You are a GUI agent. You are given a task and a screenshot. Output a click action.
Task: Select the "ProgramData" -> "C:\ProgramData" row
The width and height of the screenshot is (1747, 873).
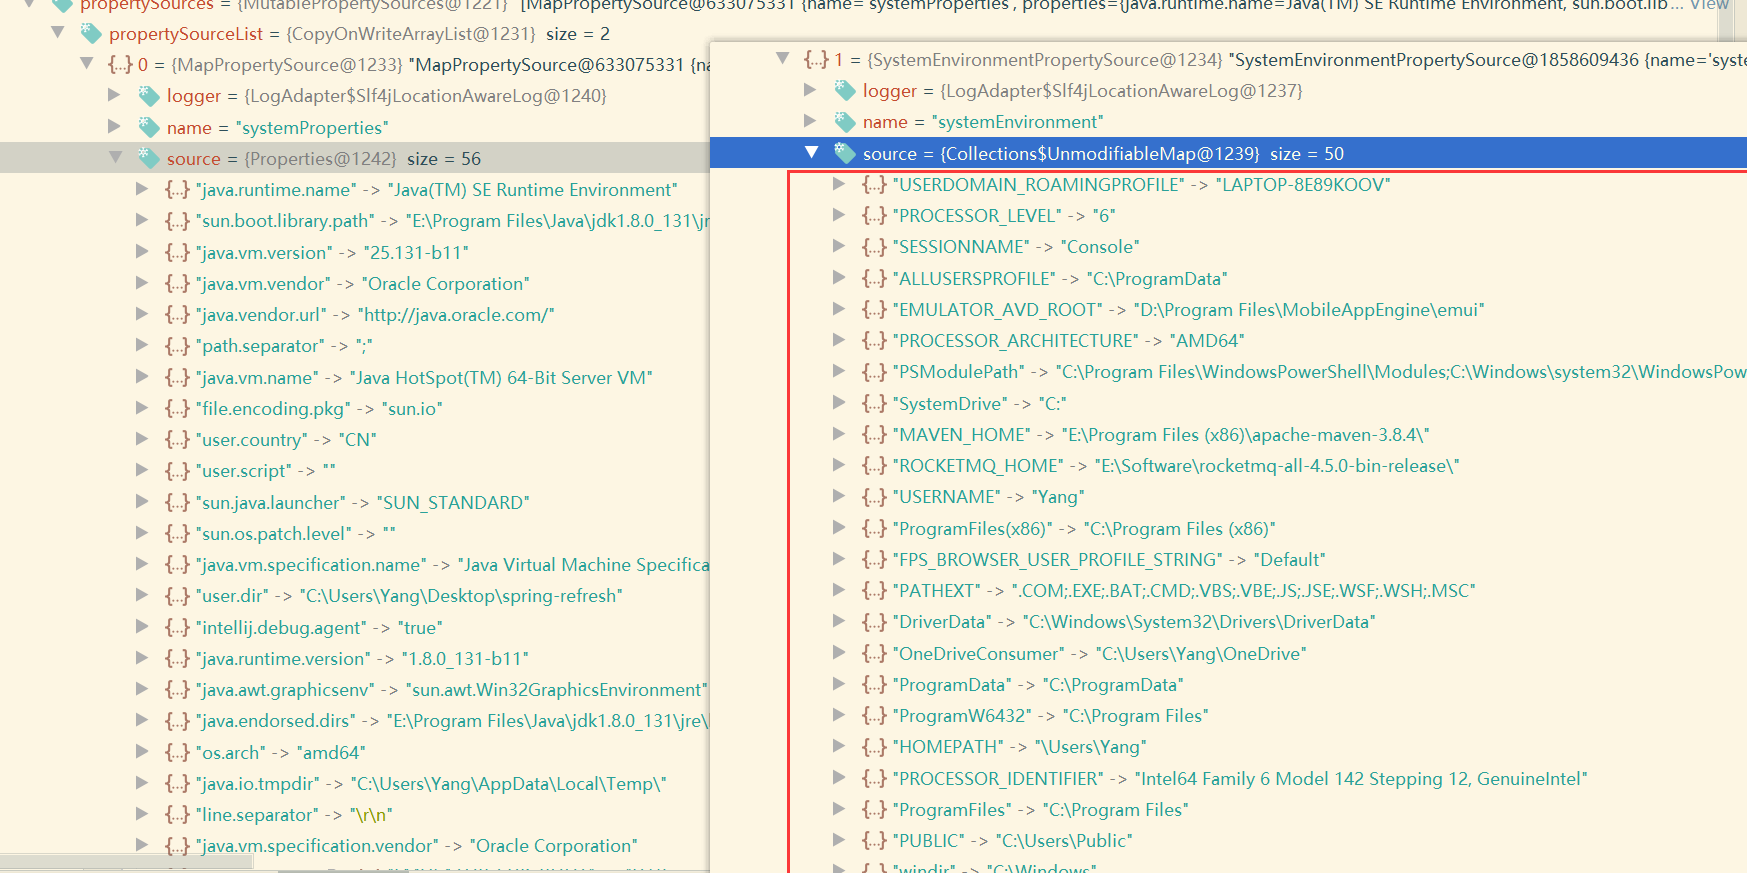[1038, 685]
